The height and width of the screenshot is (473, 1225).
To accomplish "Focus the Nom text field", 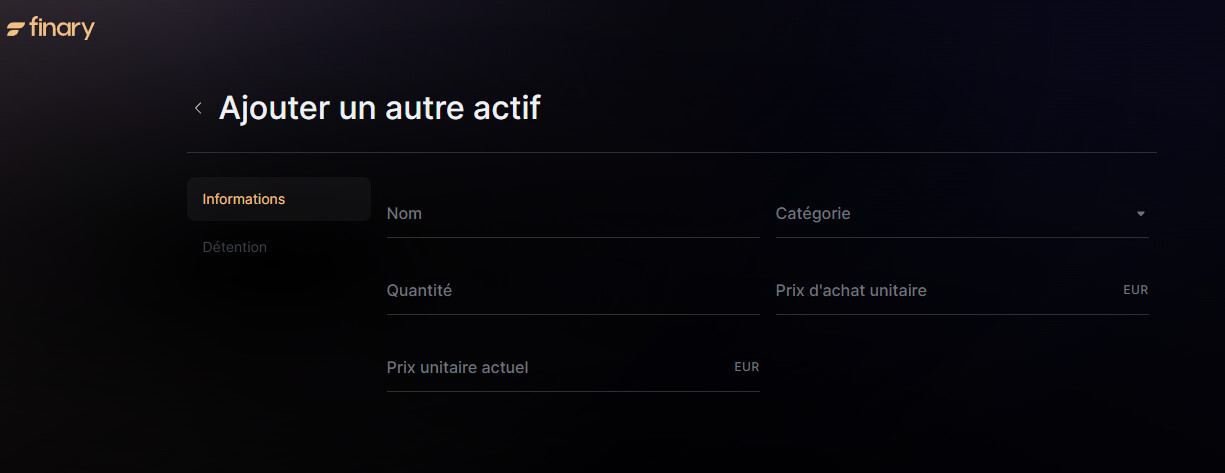I will tap(573, 214).
